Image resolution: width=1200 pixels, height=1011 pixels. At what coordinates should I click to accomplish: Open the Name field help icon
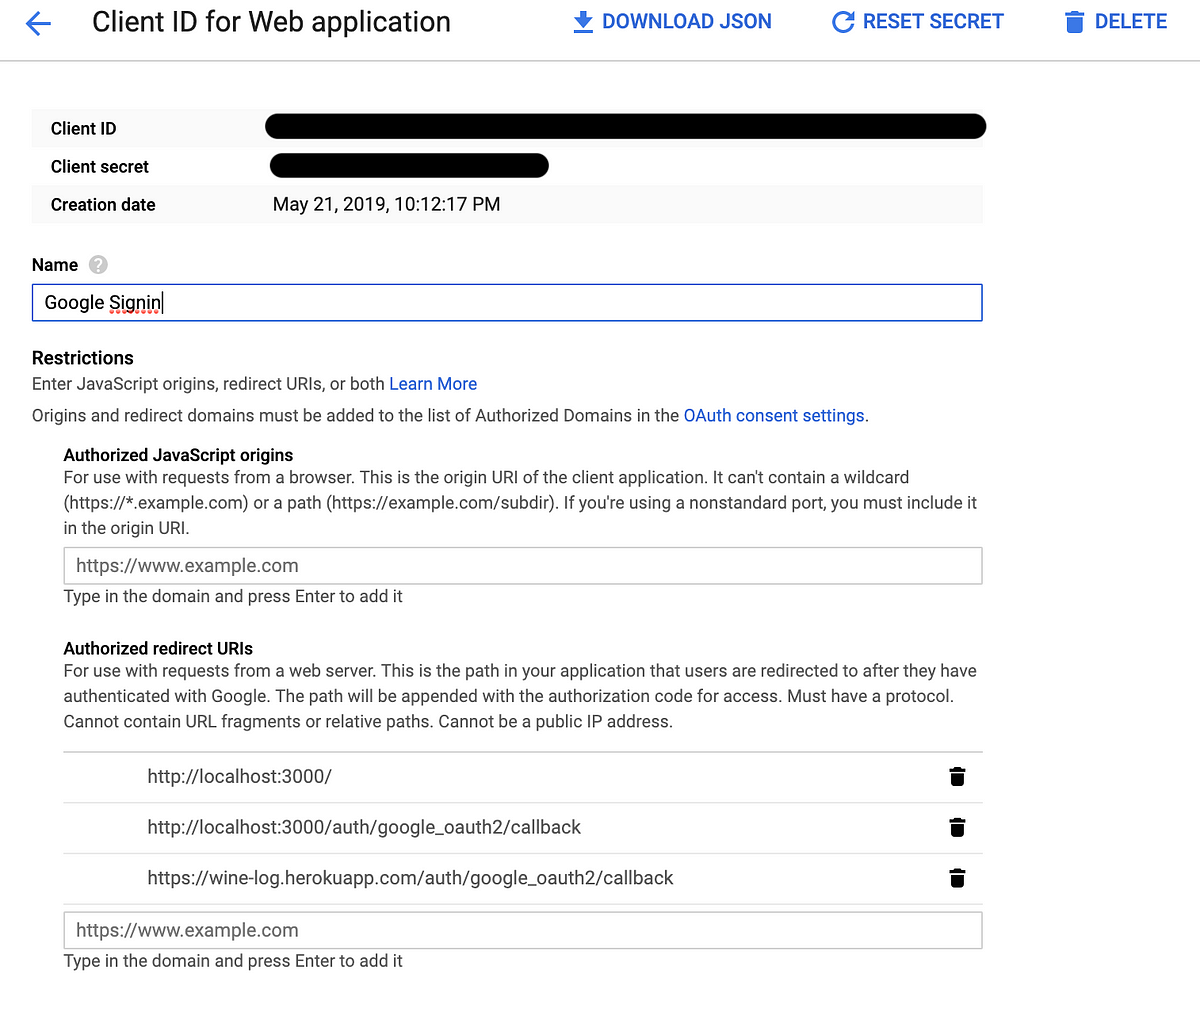98,265
